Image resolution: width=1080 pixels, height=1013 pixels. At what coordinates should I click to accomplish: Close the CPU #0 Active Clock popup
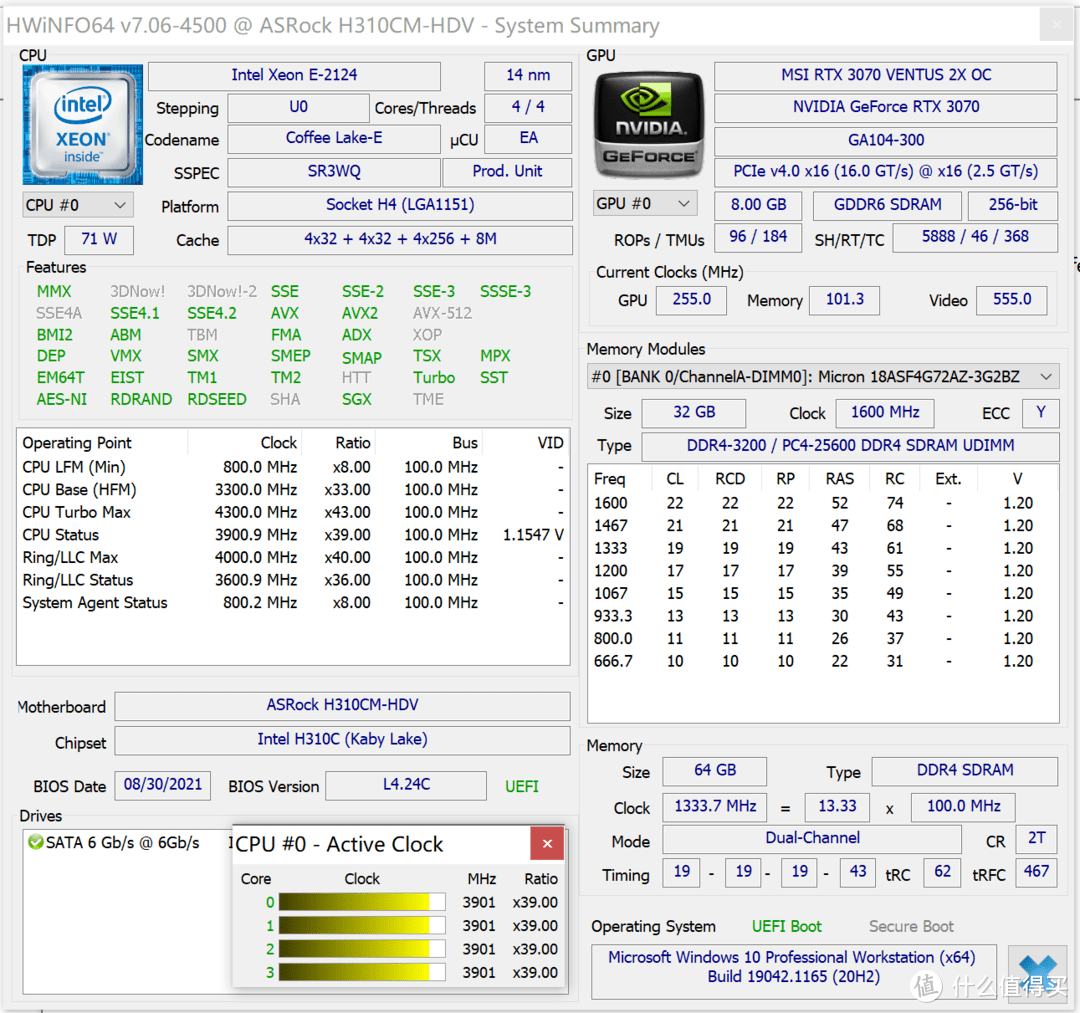click(x=548, y=844)
